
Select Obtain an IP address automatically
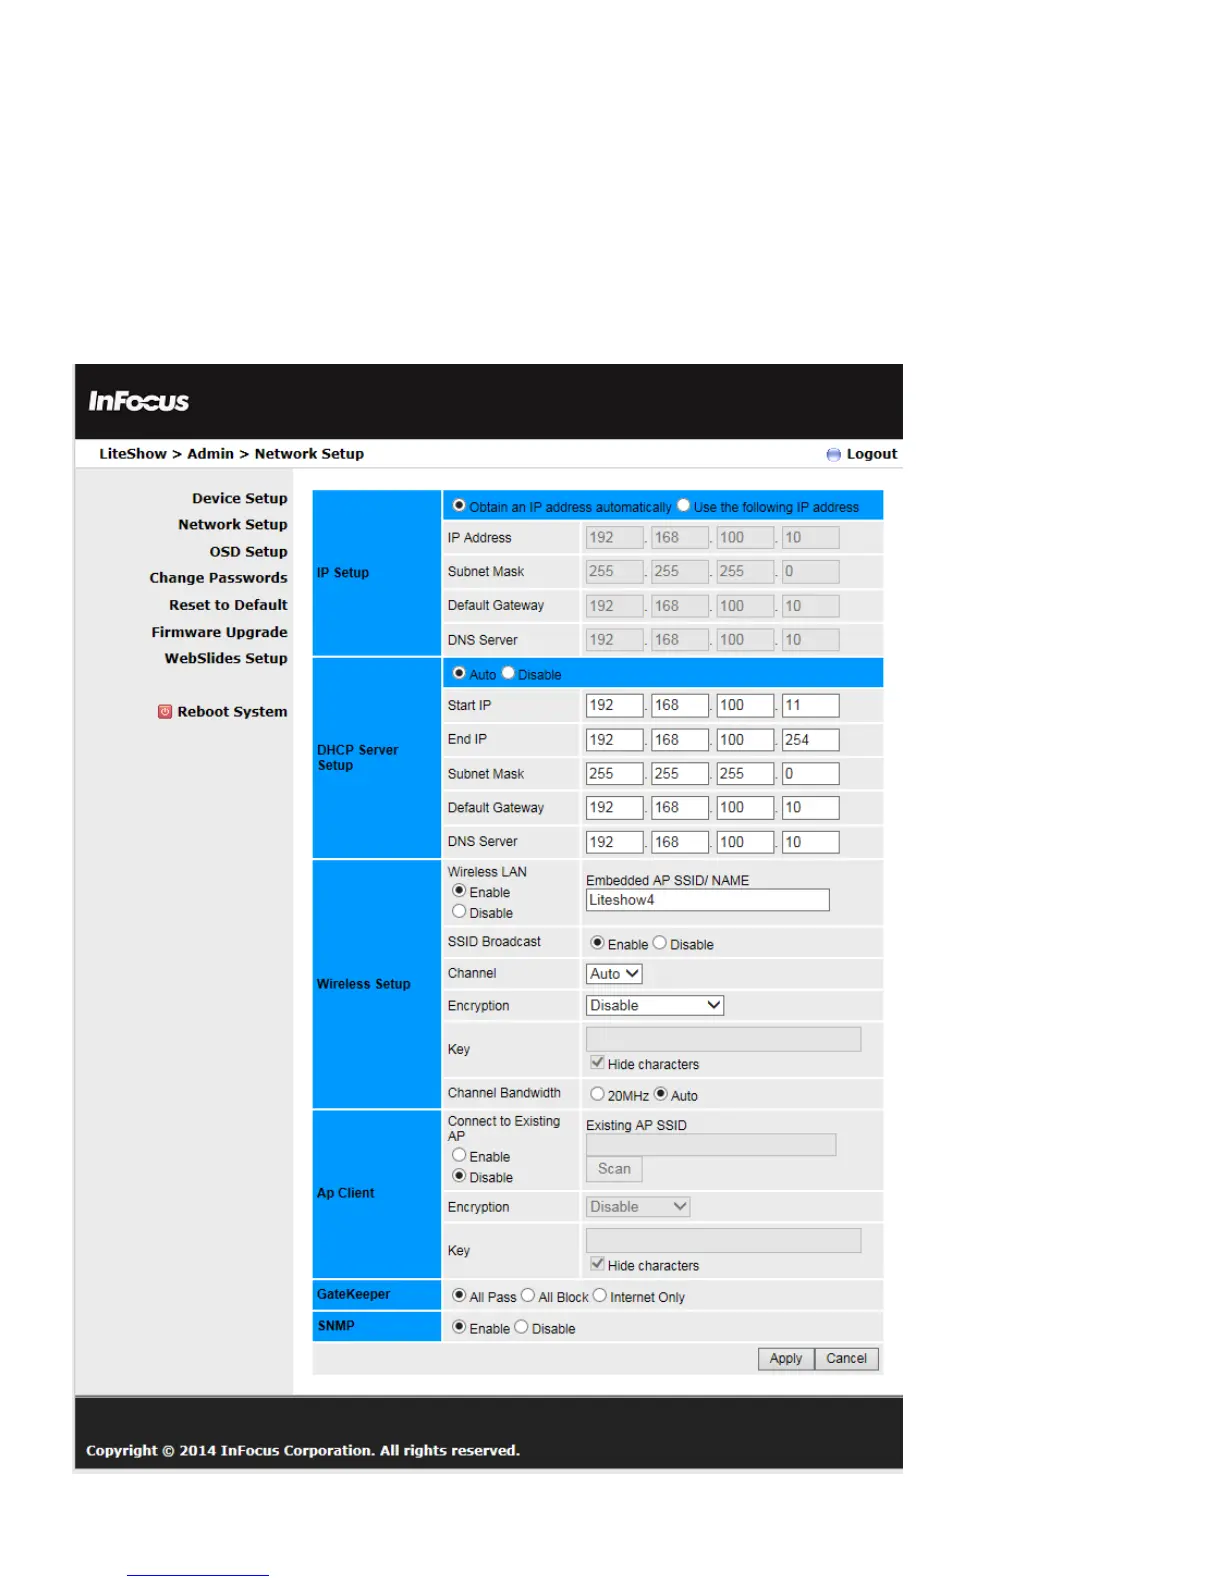[459, 506]
